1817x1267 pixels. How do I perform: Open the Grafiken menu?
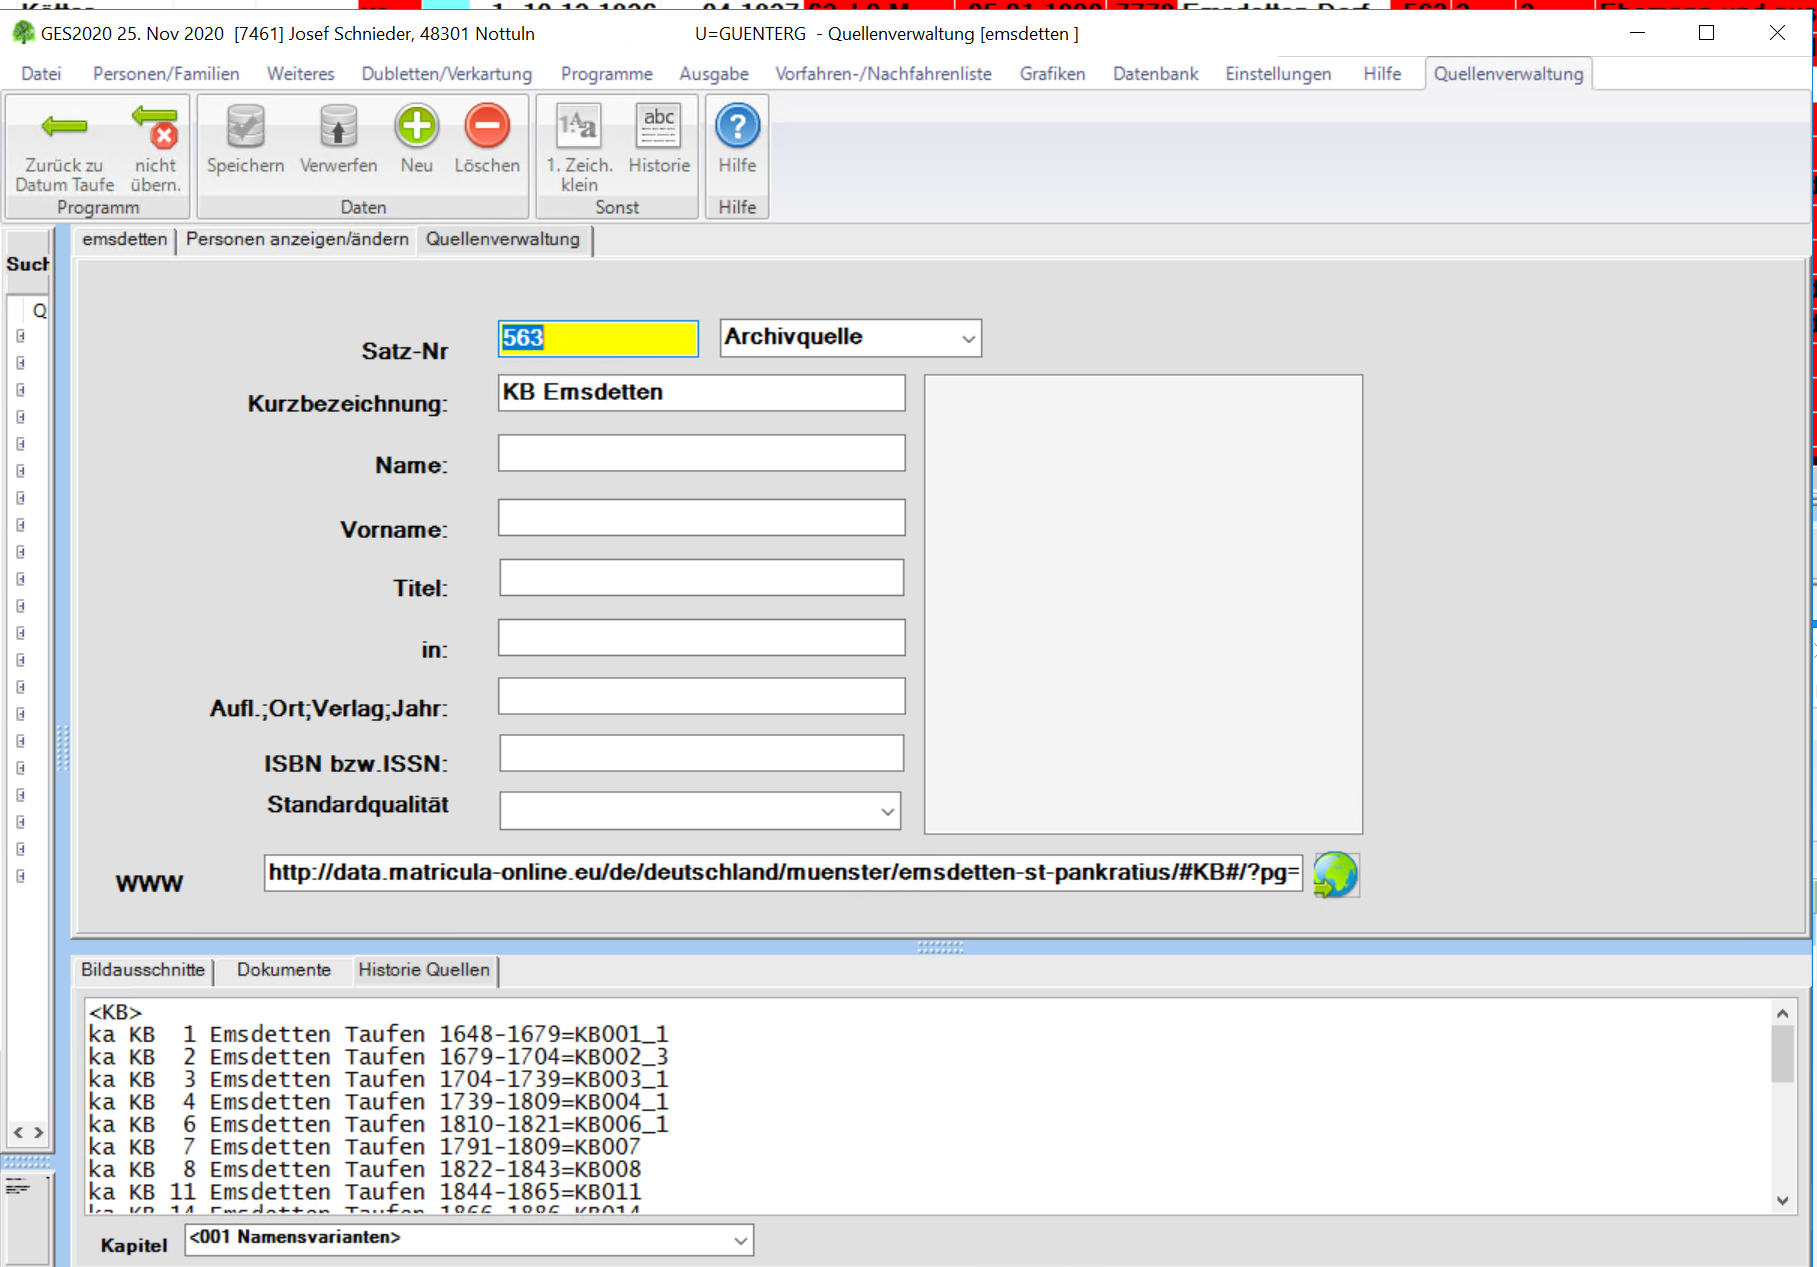click(x=1052, y=74)
